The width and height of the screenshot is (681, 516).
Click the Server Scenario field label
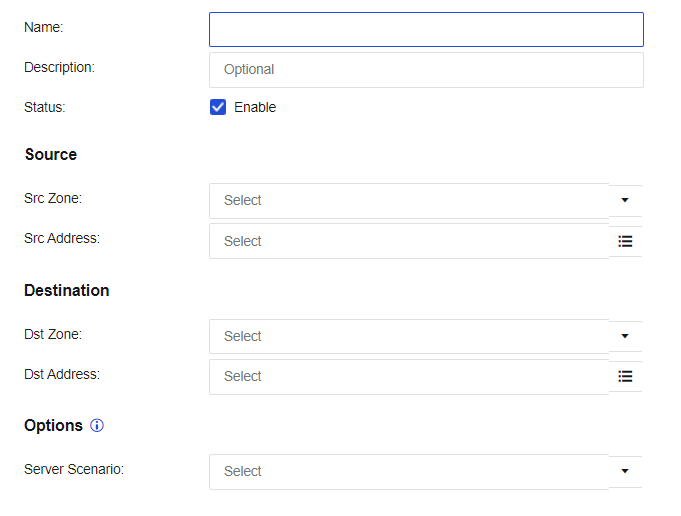point(74,468)
